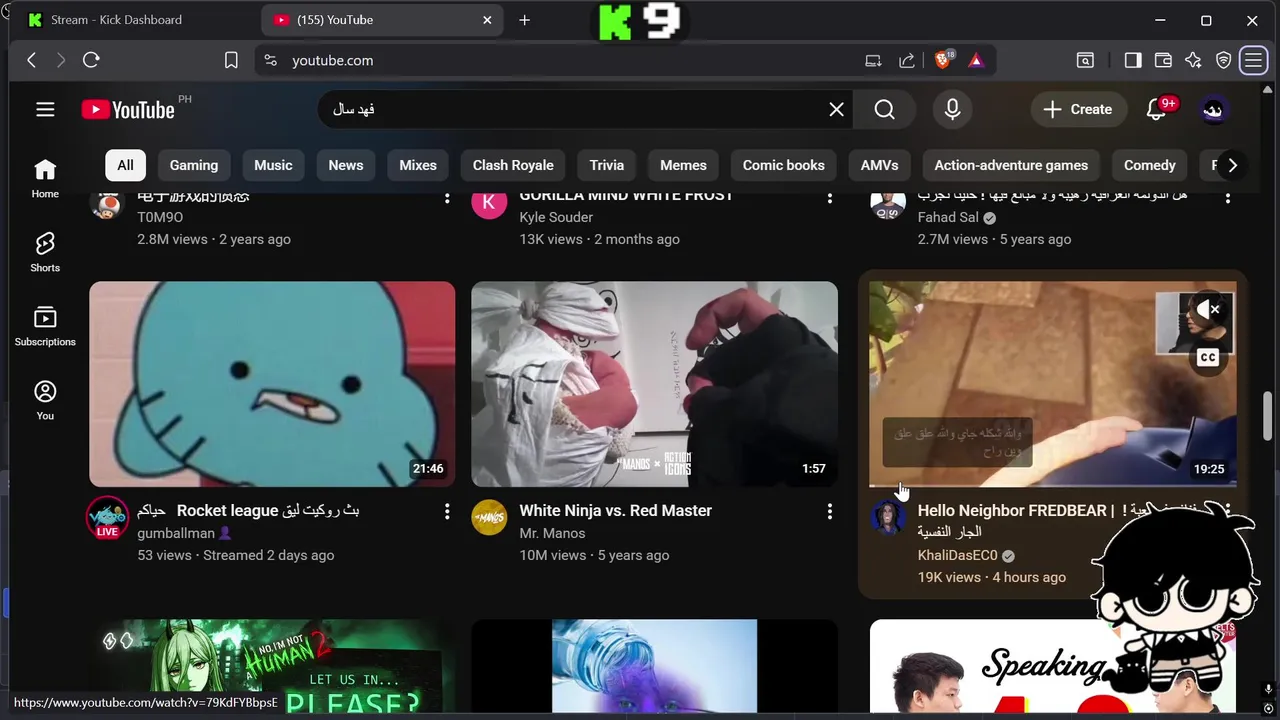The height and width of the screenshot is (720, 1280).
Task: Go to Home in the sidebar
Action: pos(45,178)
